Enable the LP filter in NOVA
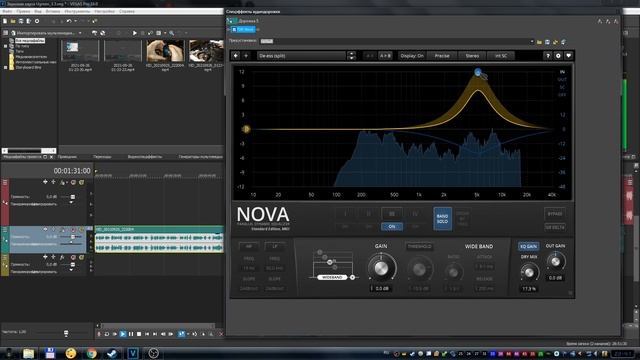 [275, 246]
